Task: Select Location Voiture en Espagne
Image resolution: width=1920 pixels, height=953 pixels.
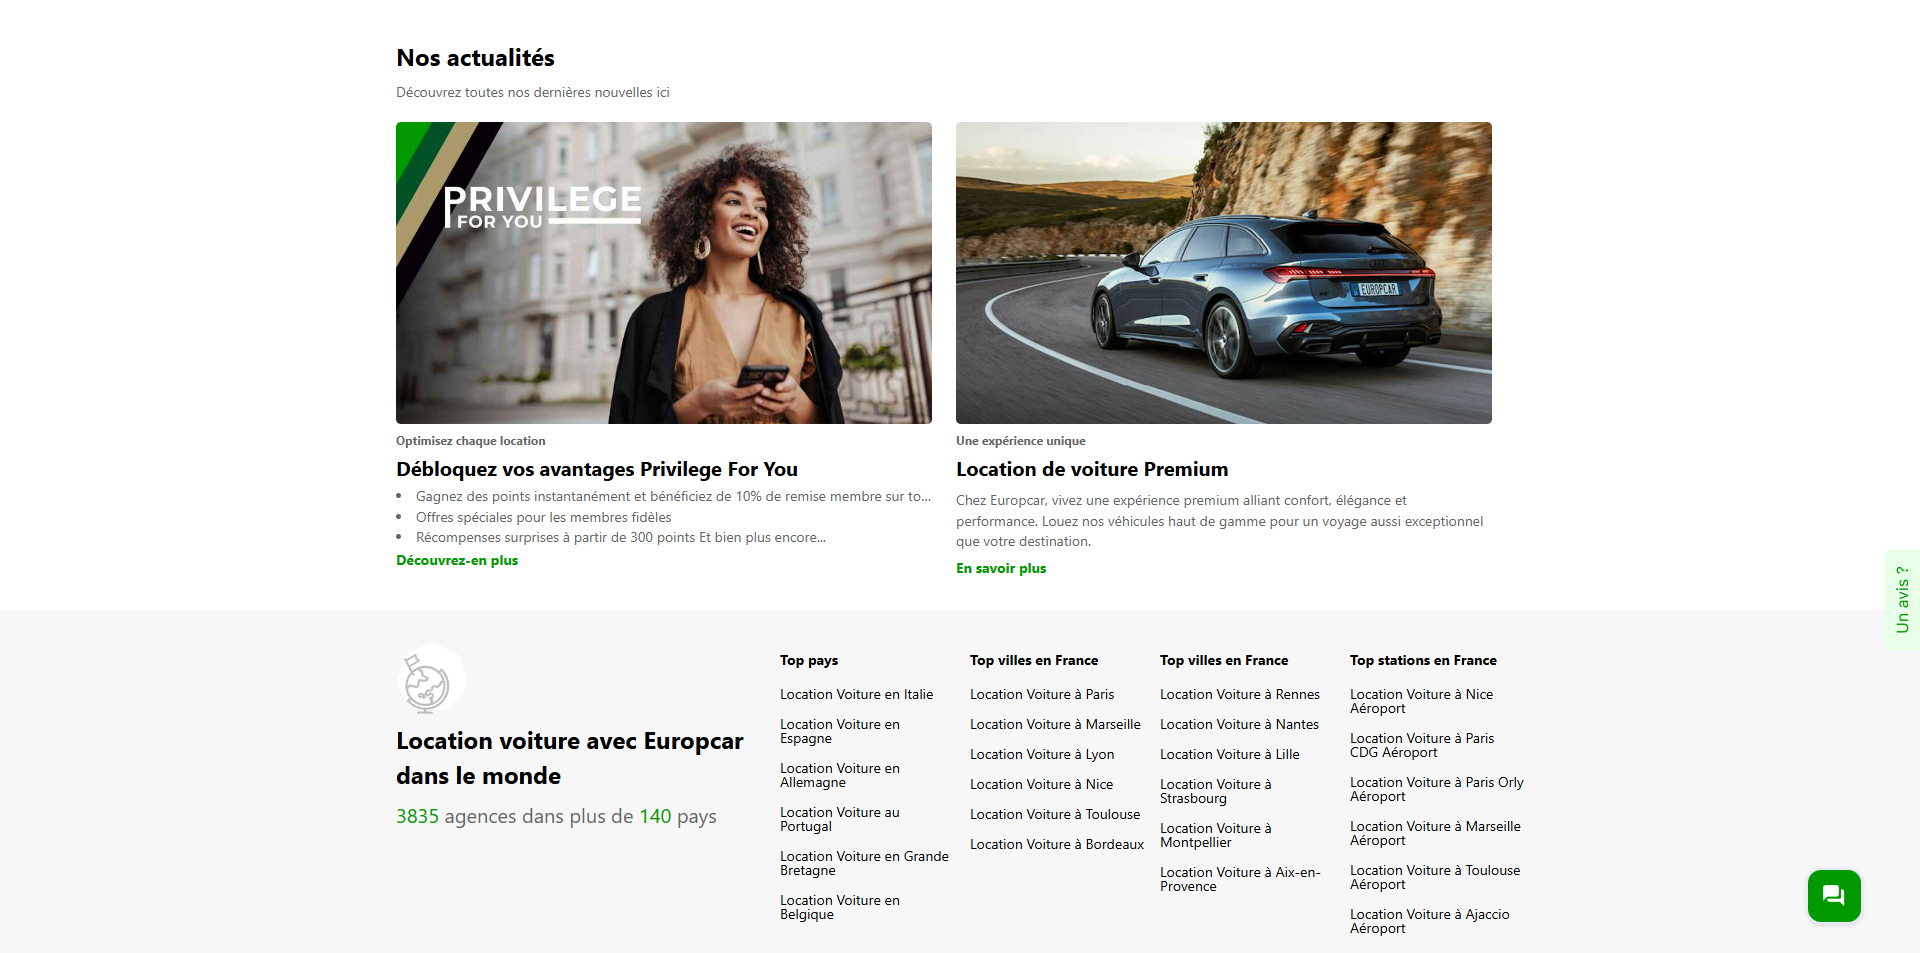Action: [840, 731]
